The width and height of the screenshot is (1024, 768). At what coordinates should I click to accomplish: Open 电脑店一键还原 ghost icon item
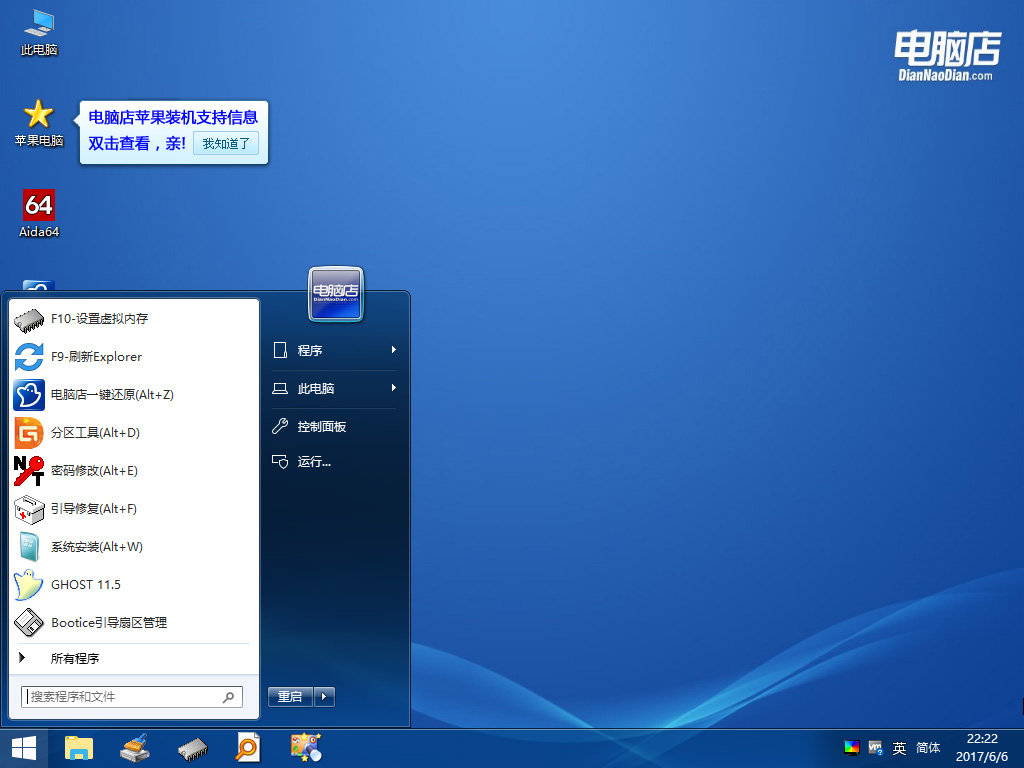pyautogui.click(x=134, y=394)
